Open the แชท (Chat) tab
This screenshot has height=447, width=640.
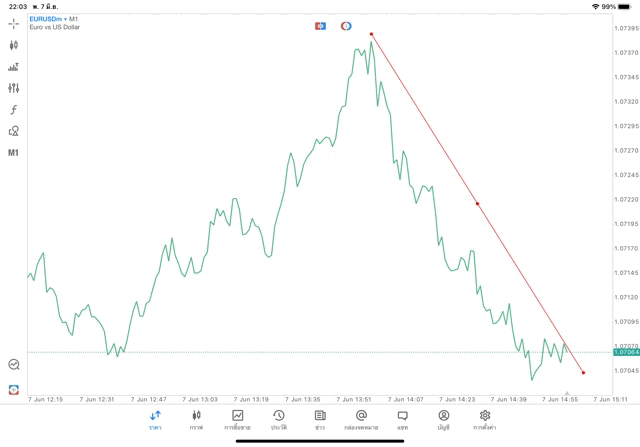402,419
